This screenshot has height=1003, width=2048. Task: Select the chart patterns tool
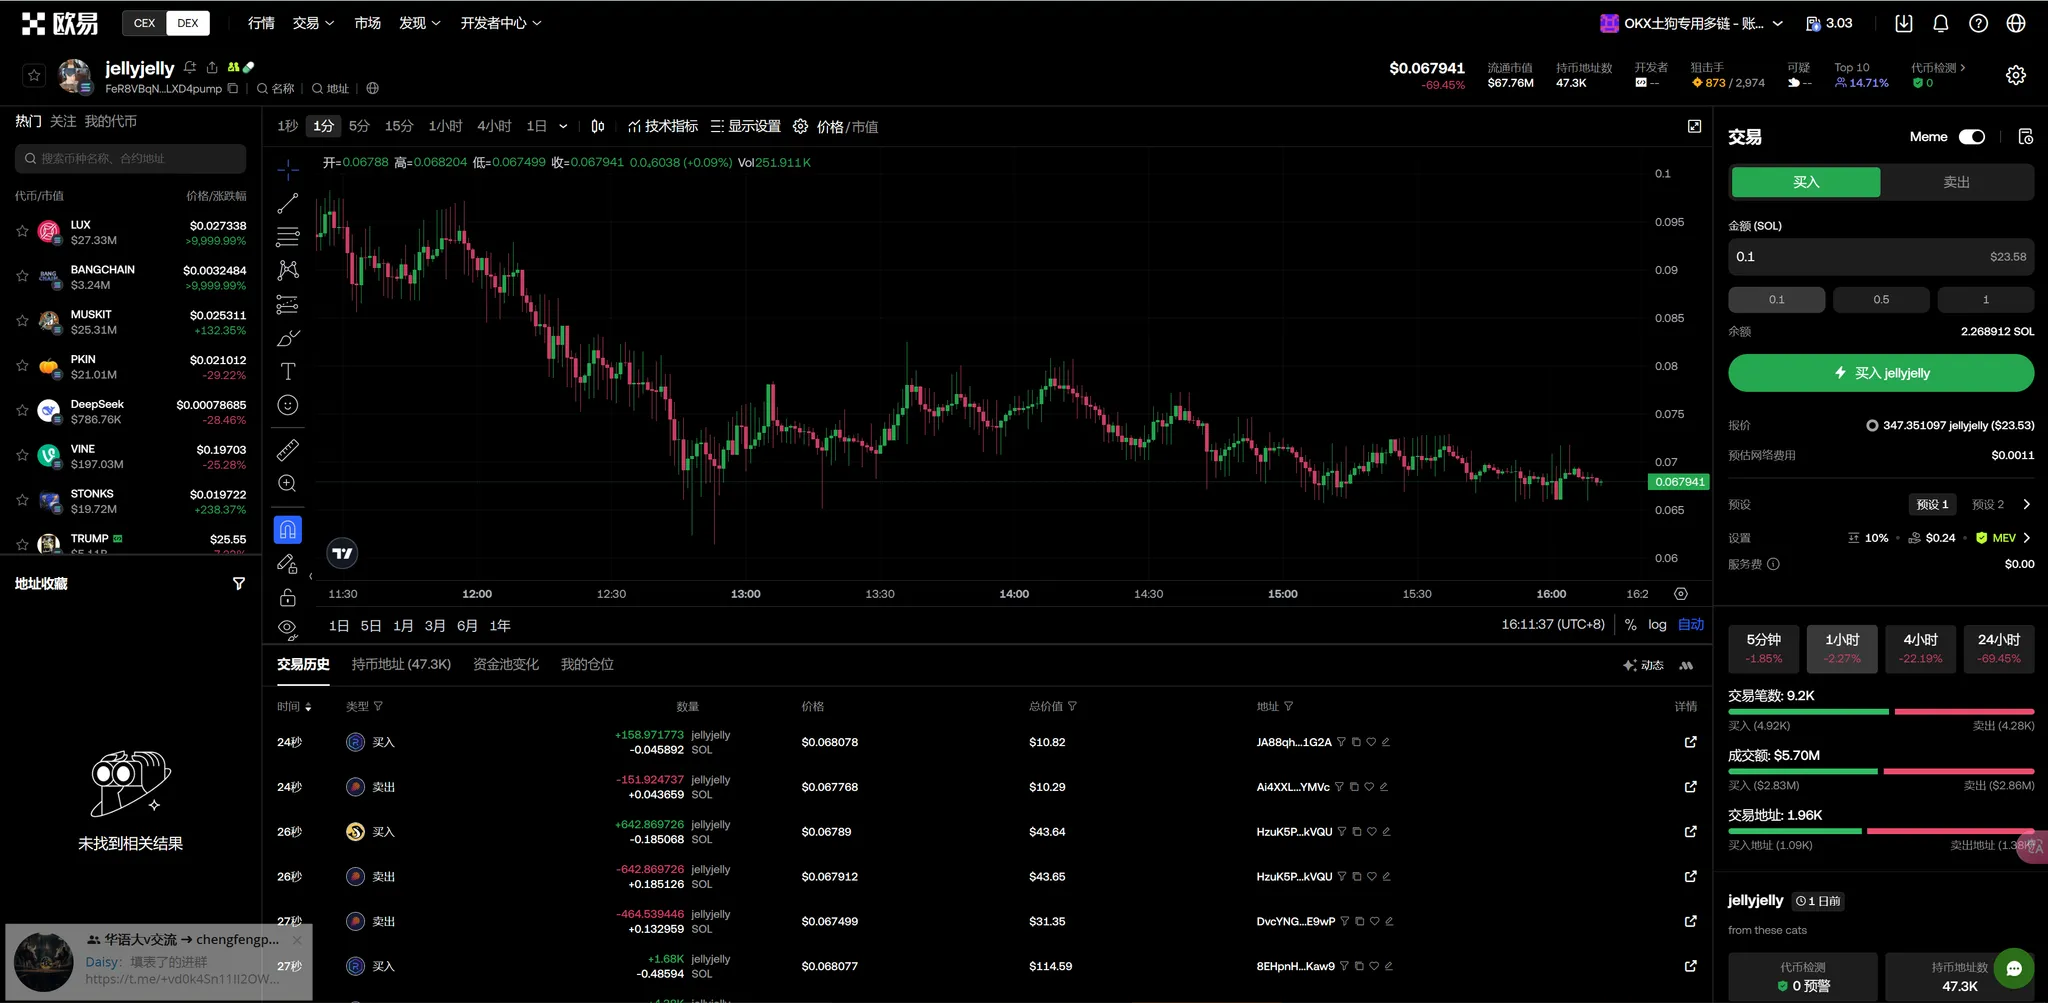click(x=288, y=270)
